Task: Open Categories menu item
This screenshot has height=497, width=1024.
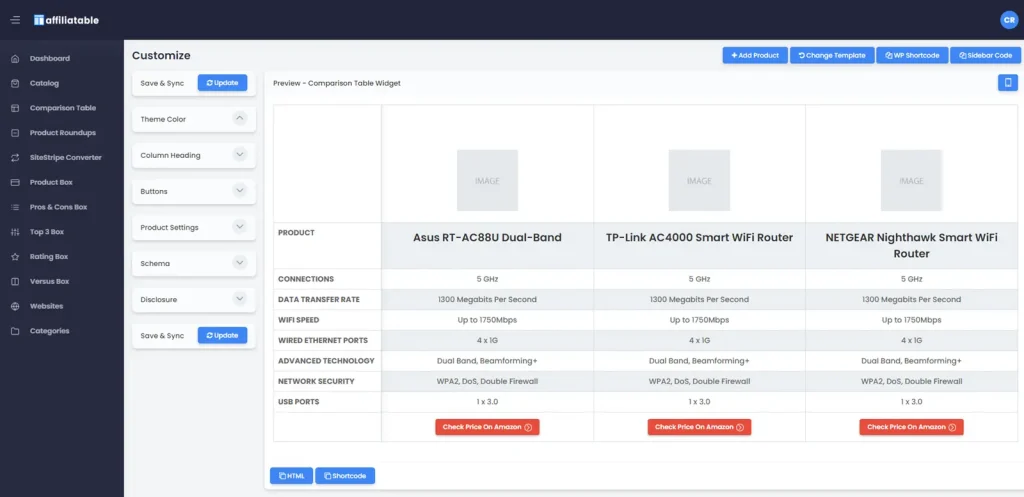Action: pos(49,331)
